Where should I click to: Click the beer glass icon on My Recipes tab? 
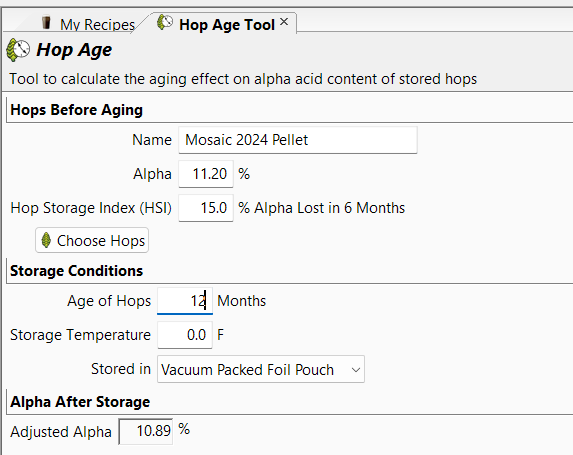tap(46, 22)
